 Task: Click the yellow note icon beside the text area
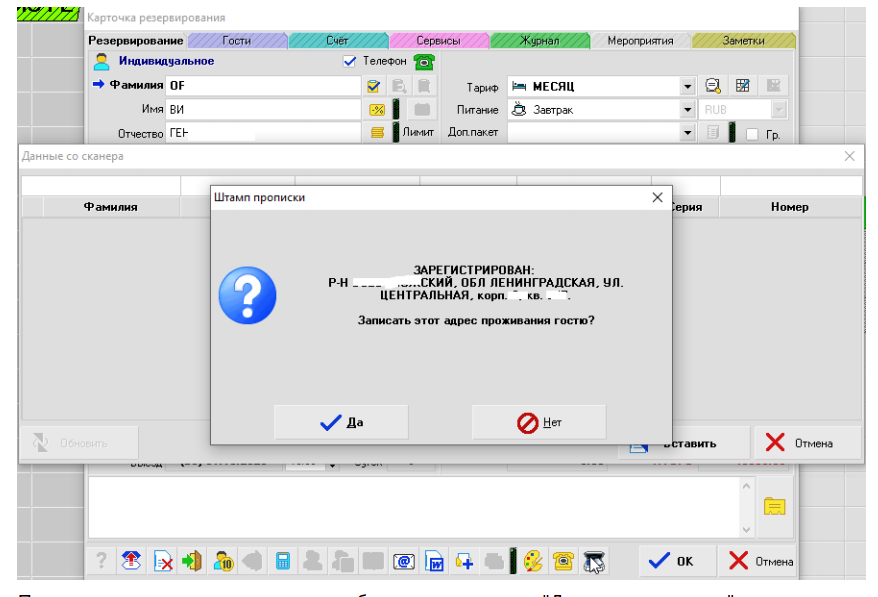click(774, 506)
